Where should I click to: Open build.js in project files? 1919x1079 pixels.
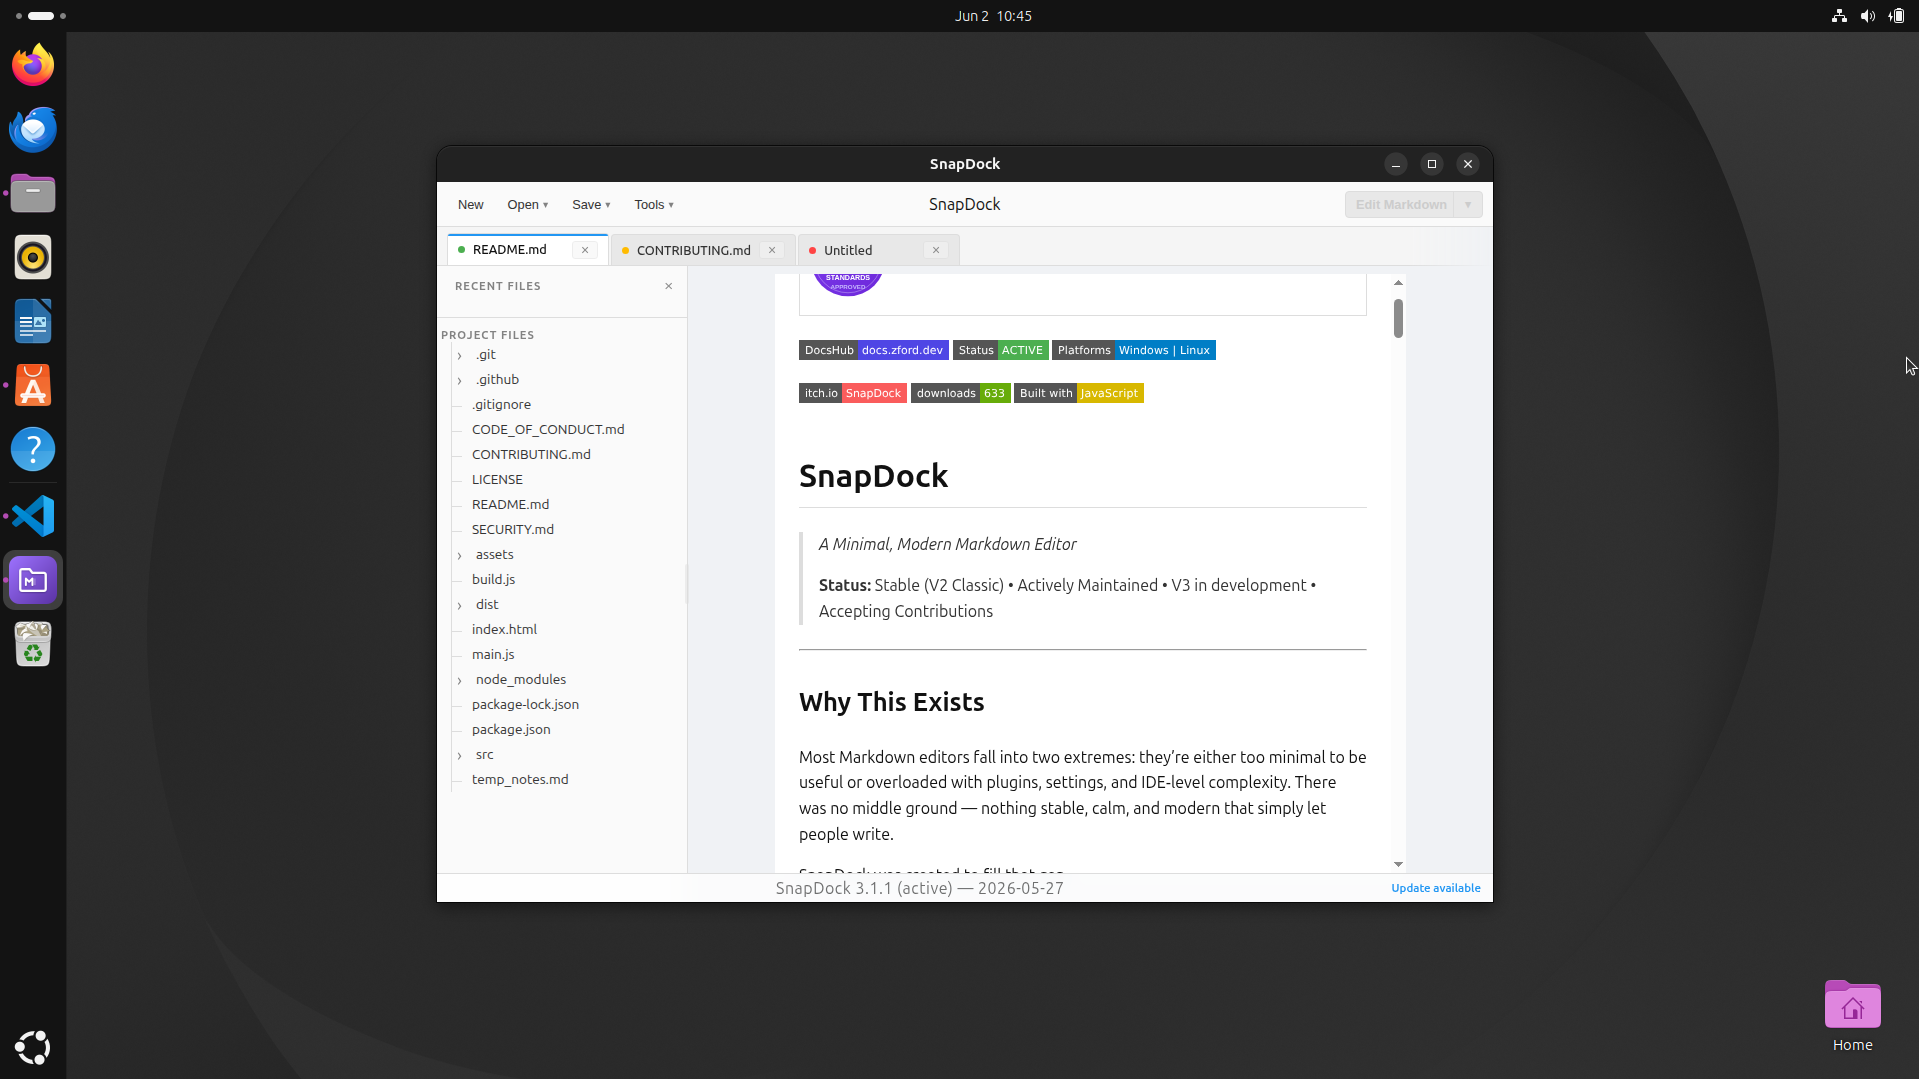click(493, 580)
